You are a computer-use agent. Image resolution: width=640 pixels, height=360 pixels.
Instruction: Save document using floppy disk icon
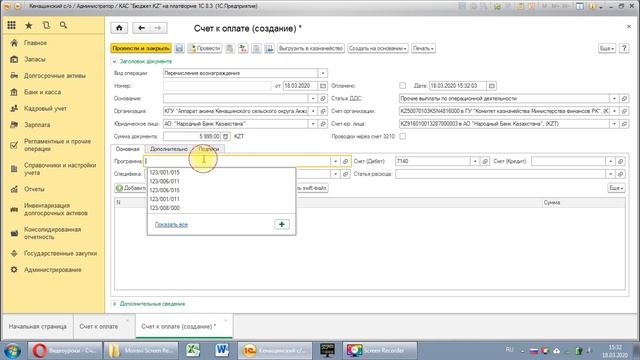point(179,48)
